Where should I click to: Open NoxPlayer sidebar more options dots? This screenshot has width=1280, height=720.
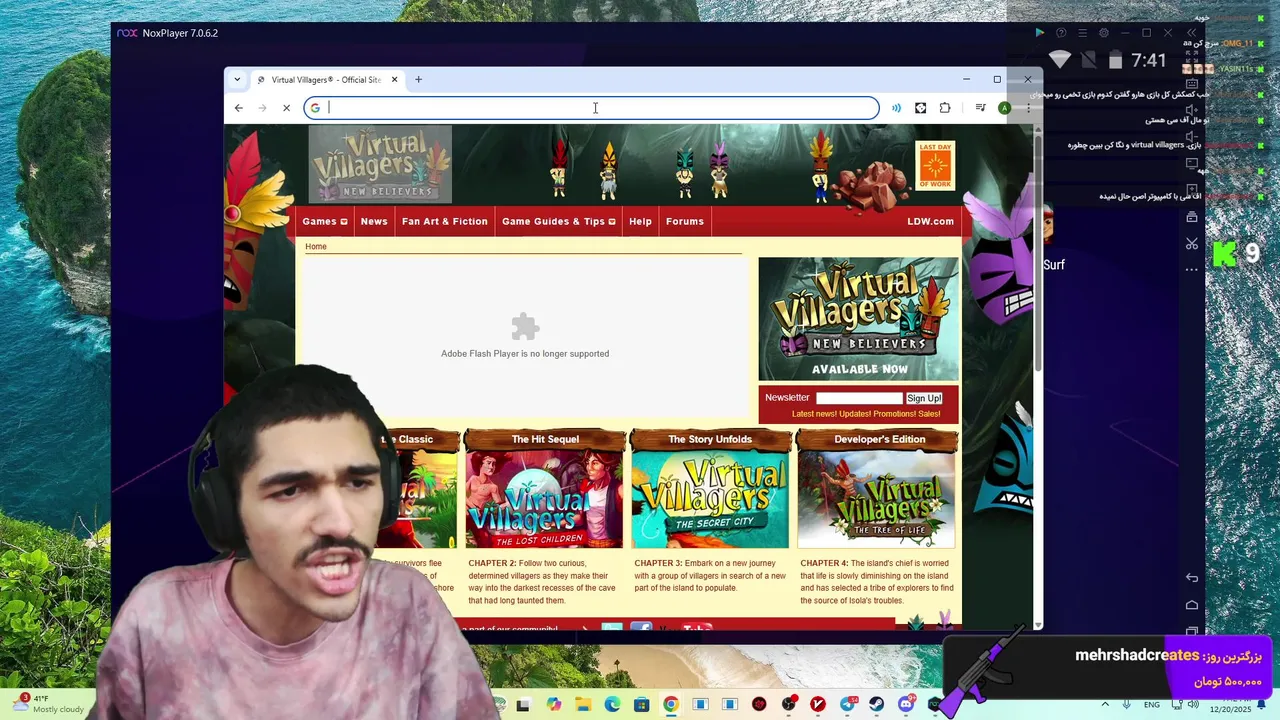[1191, 270]
